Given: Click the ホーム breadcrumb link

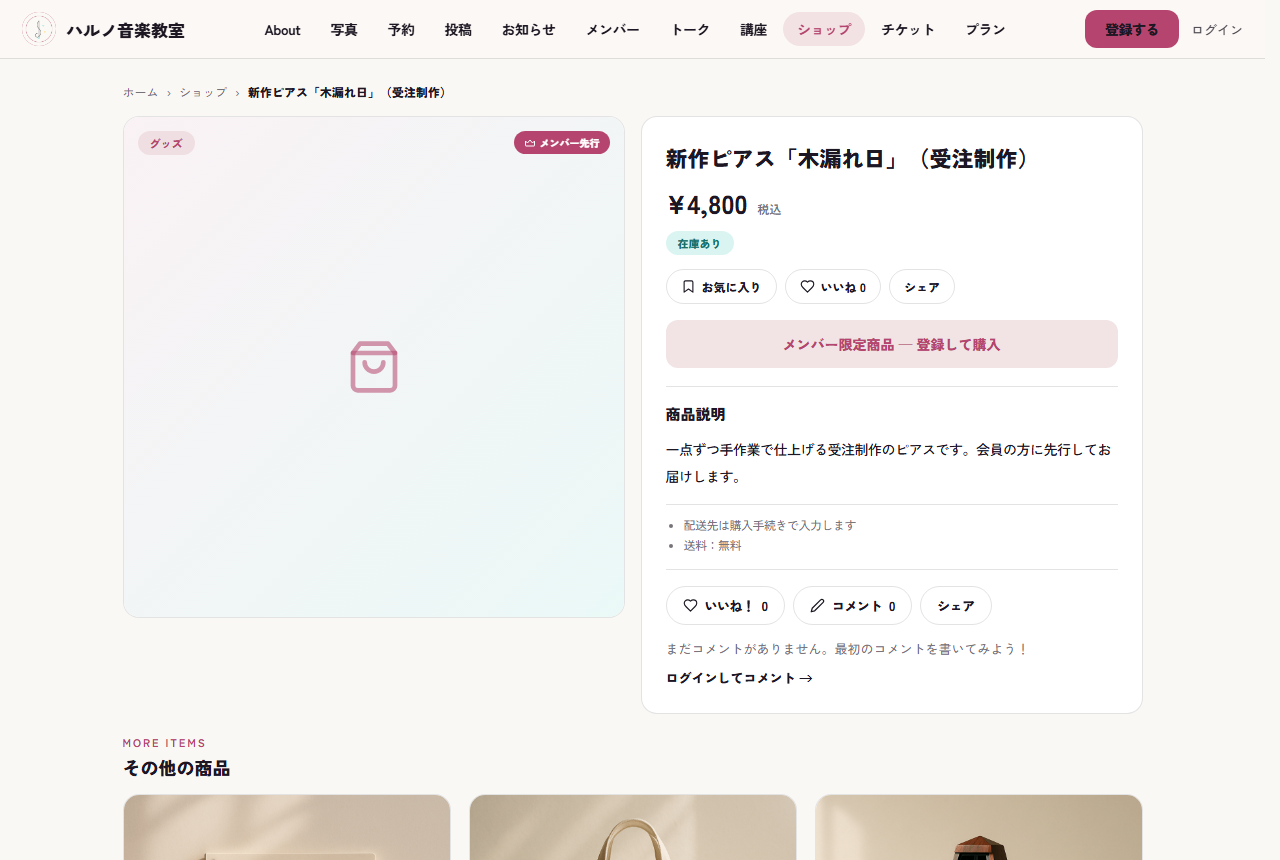Looking at the screenshot, I should [140, 92].
